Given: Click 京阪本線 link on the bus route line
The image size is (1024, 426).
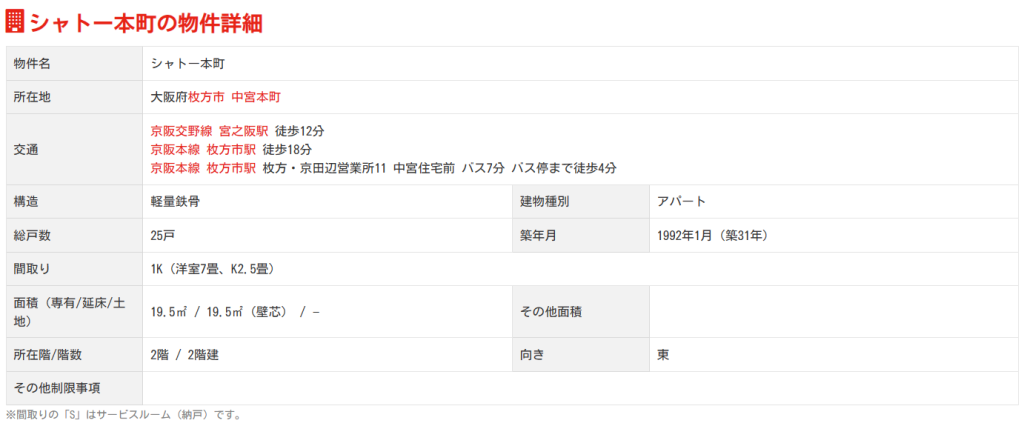Looking at the screenshot, I should (x=175, y=167).
